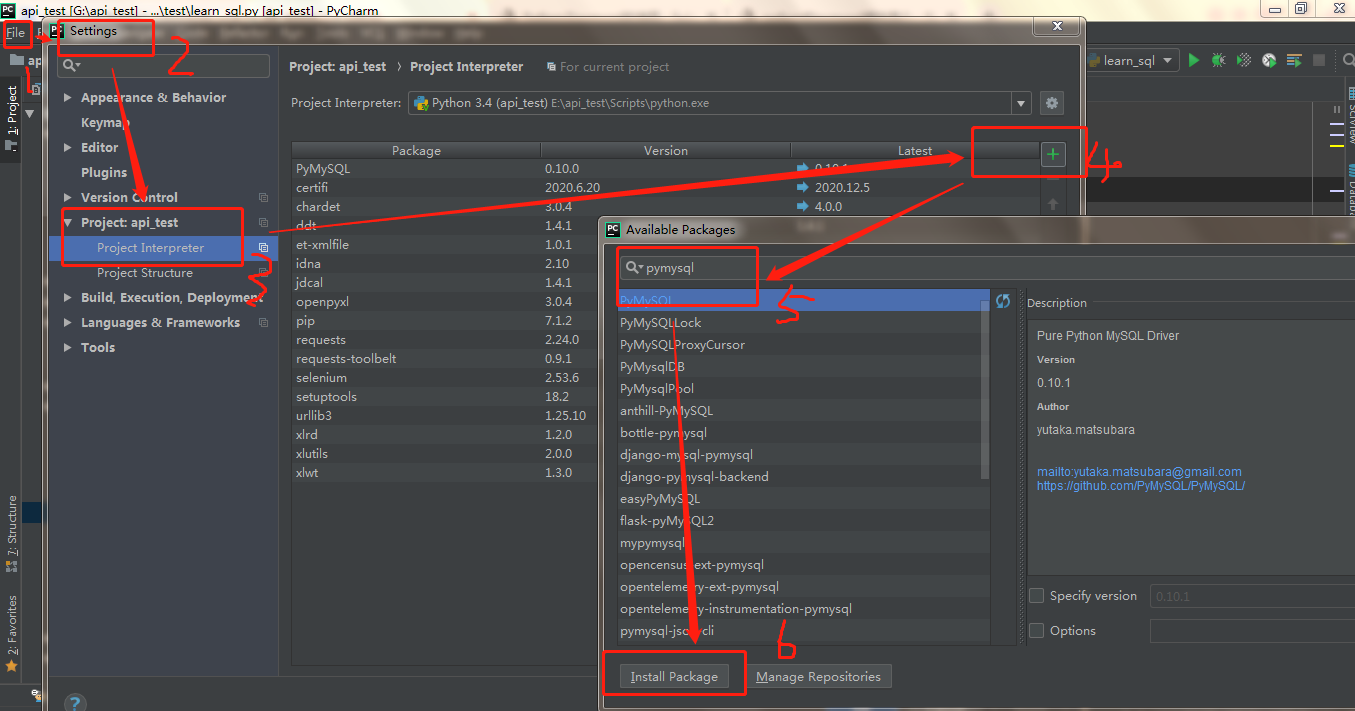Select django-mysql-pymysql package
The image size is (1355, 711).
click(686, 455)
